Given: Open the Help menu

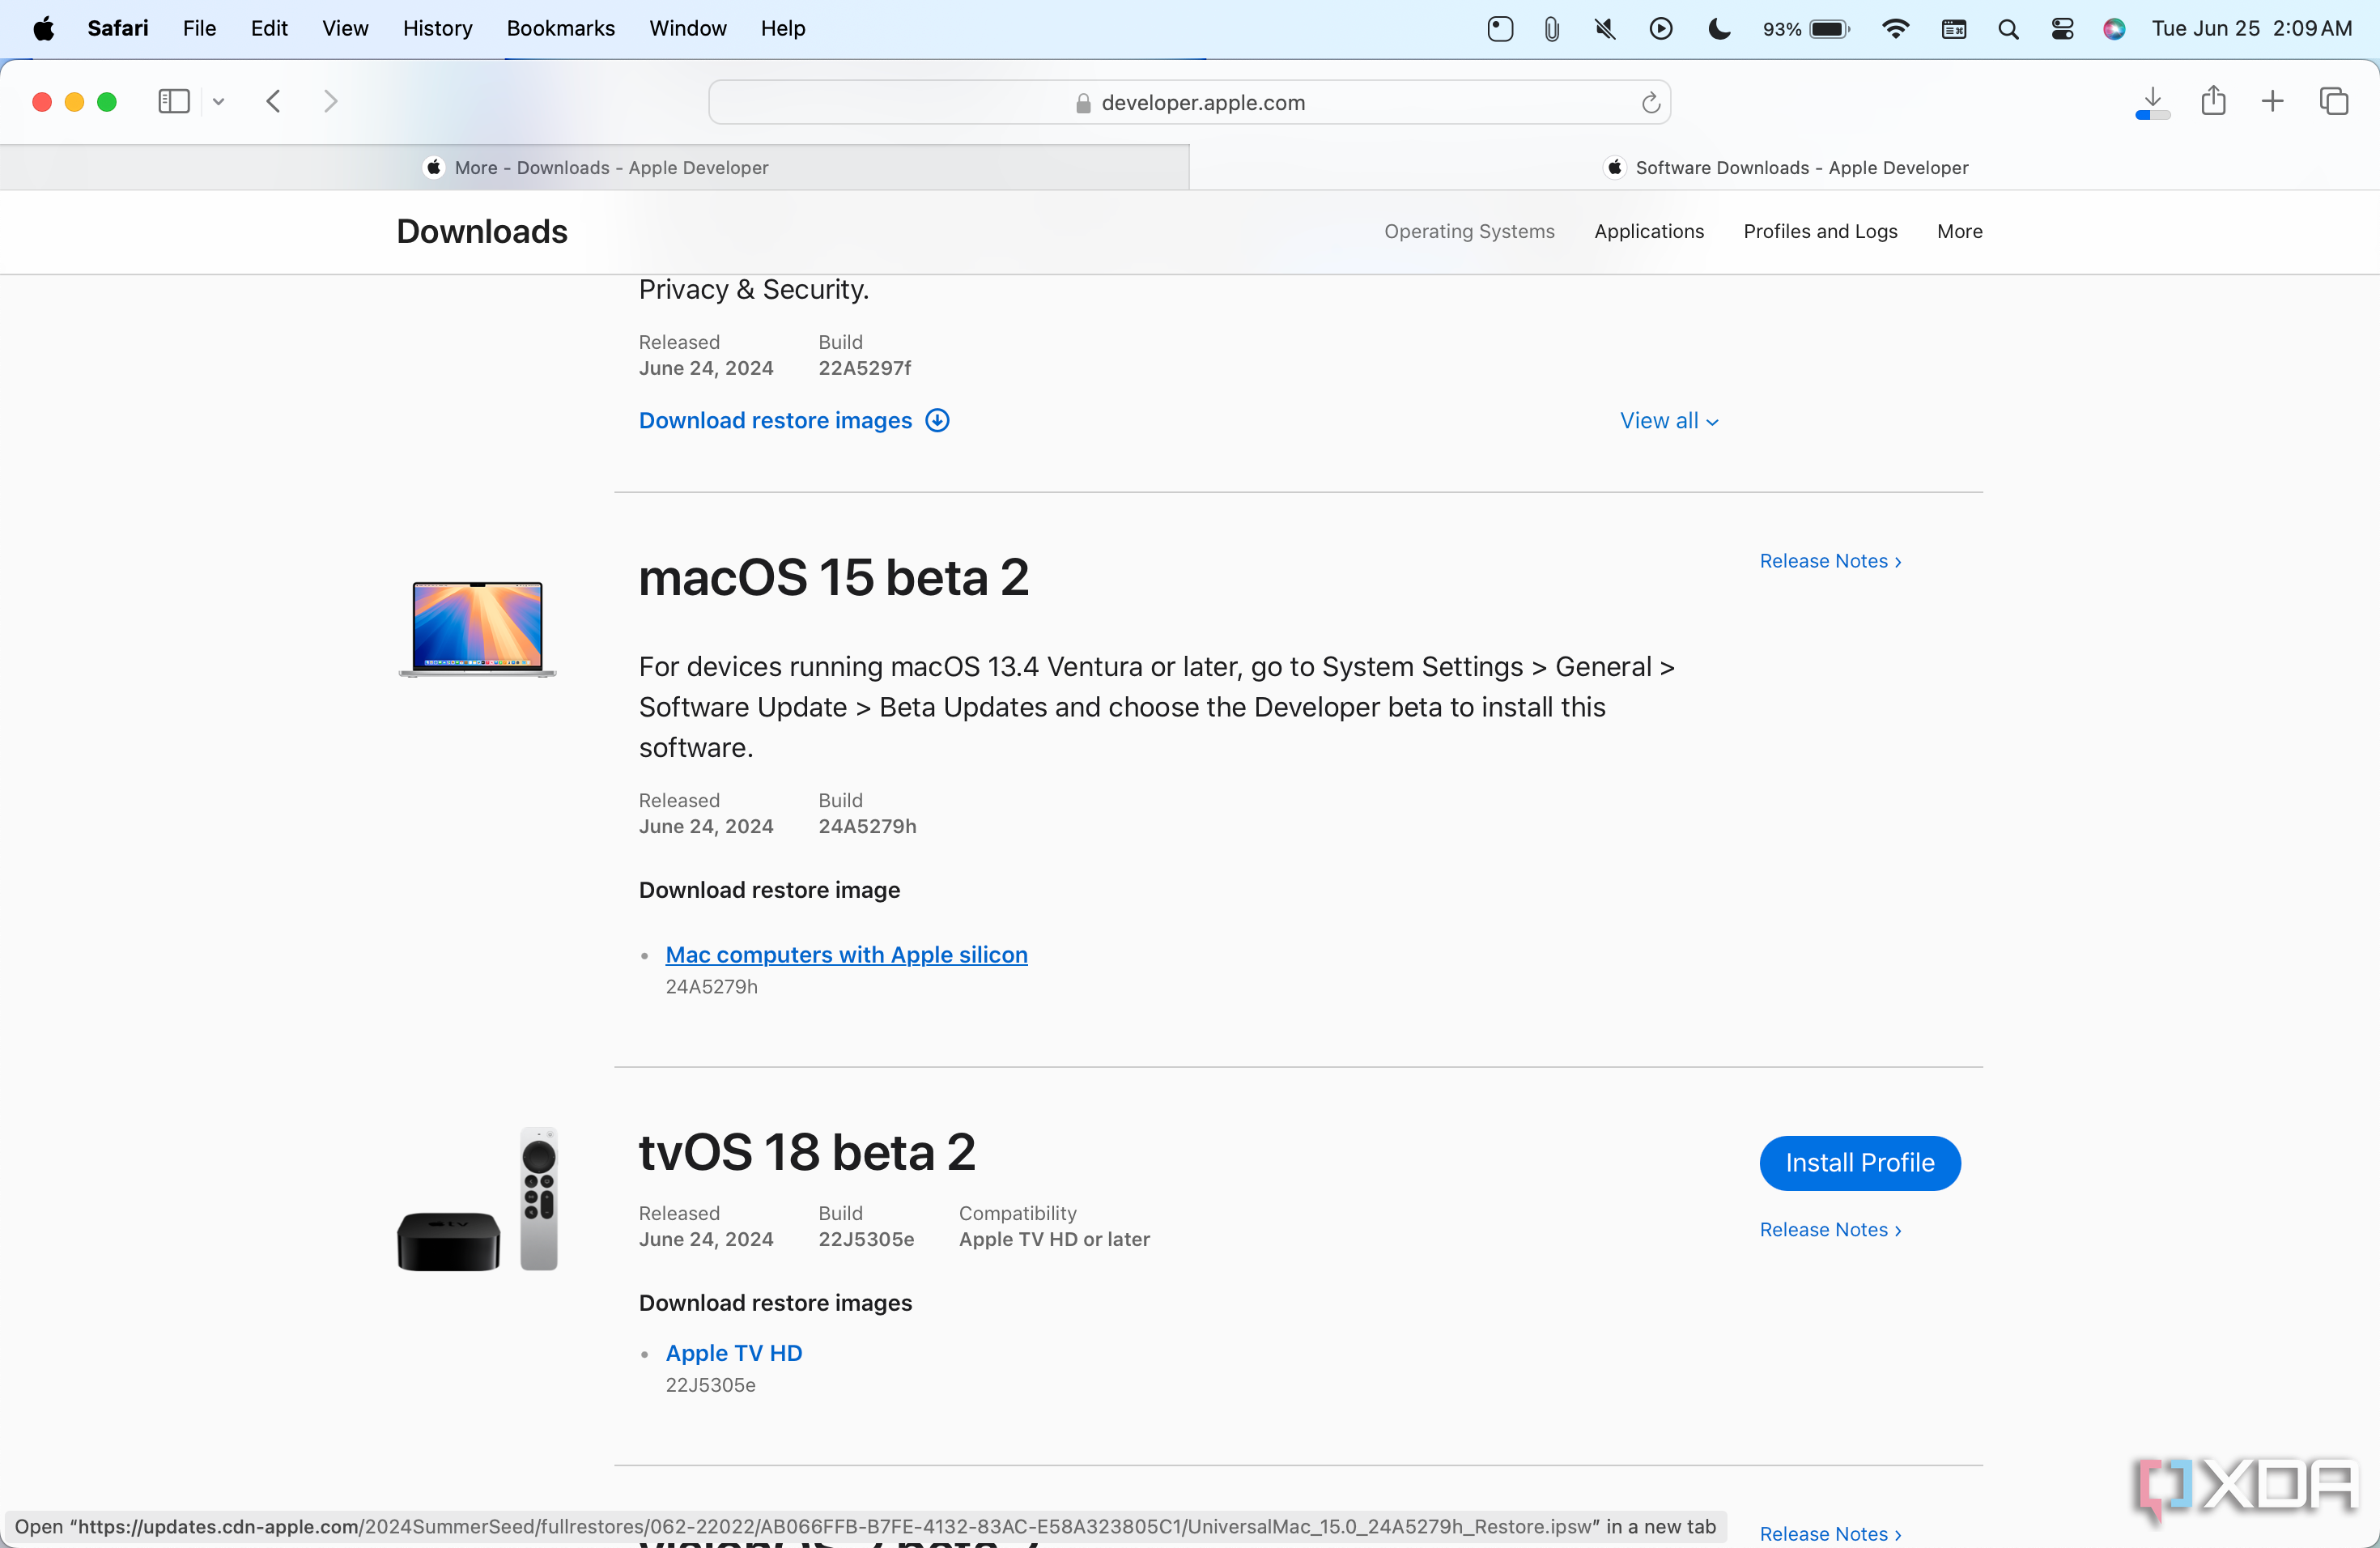Looking at the screenshot, I should 783,28.
